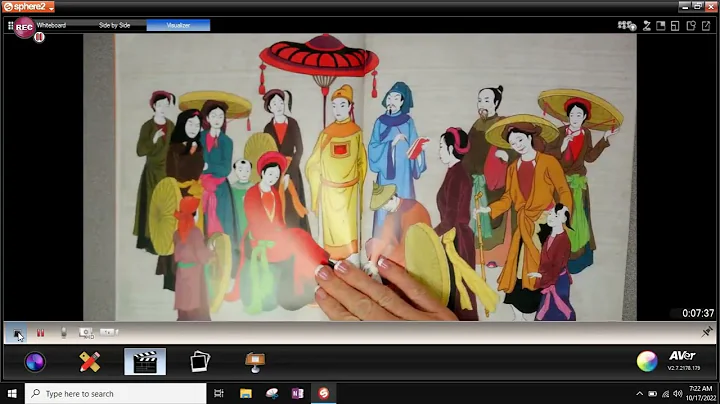This screenshot has height=404, width=720.
Task: Open OneNote from the taskbar
Action: (x=298, y=393)
